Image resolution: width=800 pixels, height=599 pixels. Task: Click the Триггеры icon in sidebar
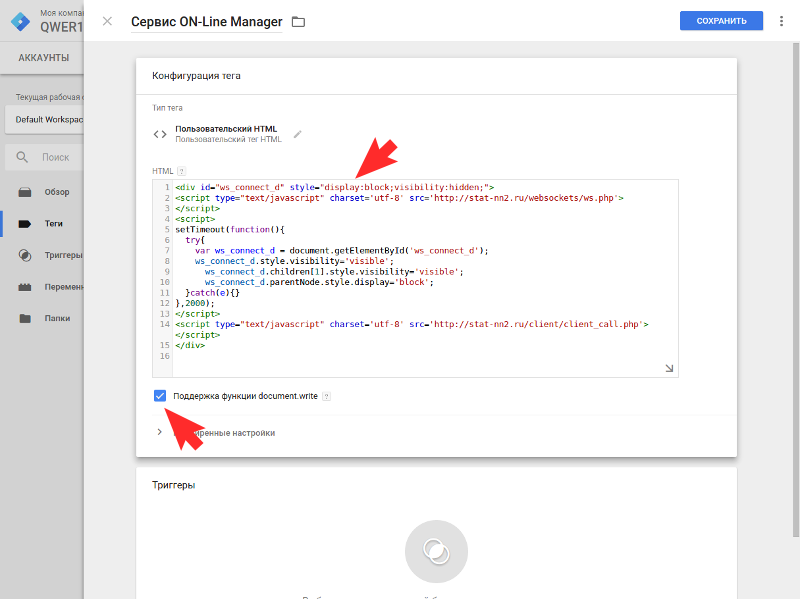[25, 255]
